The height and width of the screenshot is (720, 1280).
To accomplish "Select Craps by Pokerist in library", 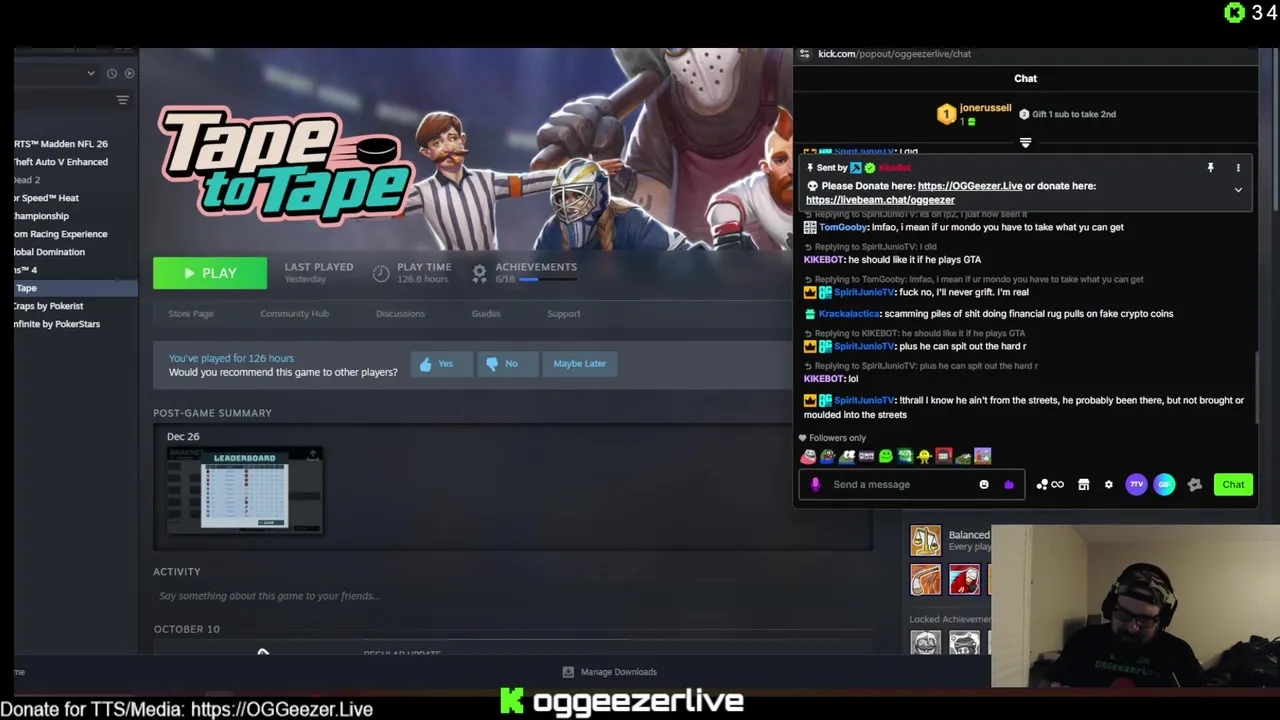I will point(49,306).
